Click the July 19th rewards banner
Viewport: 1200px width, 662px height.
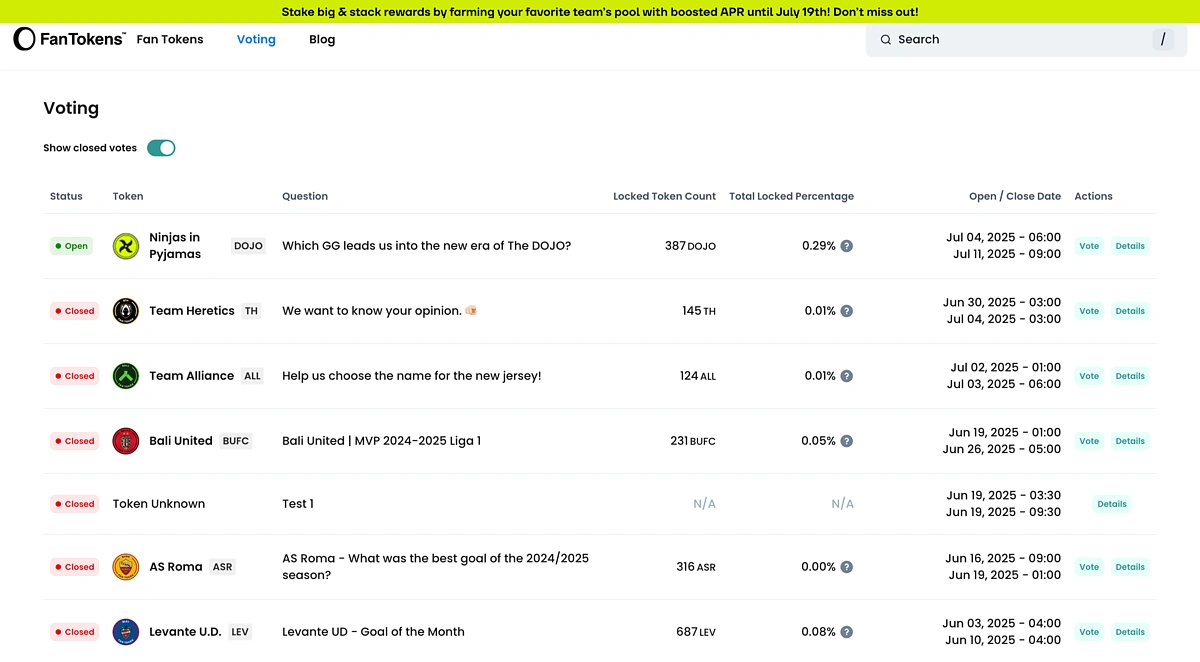click(600, 11)
